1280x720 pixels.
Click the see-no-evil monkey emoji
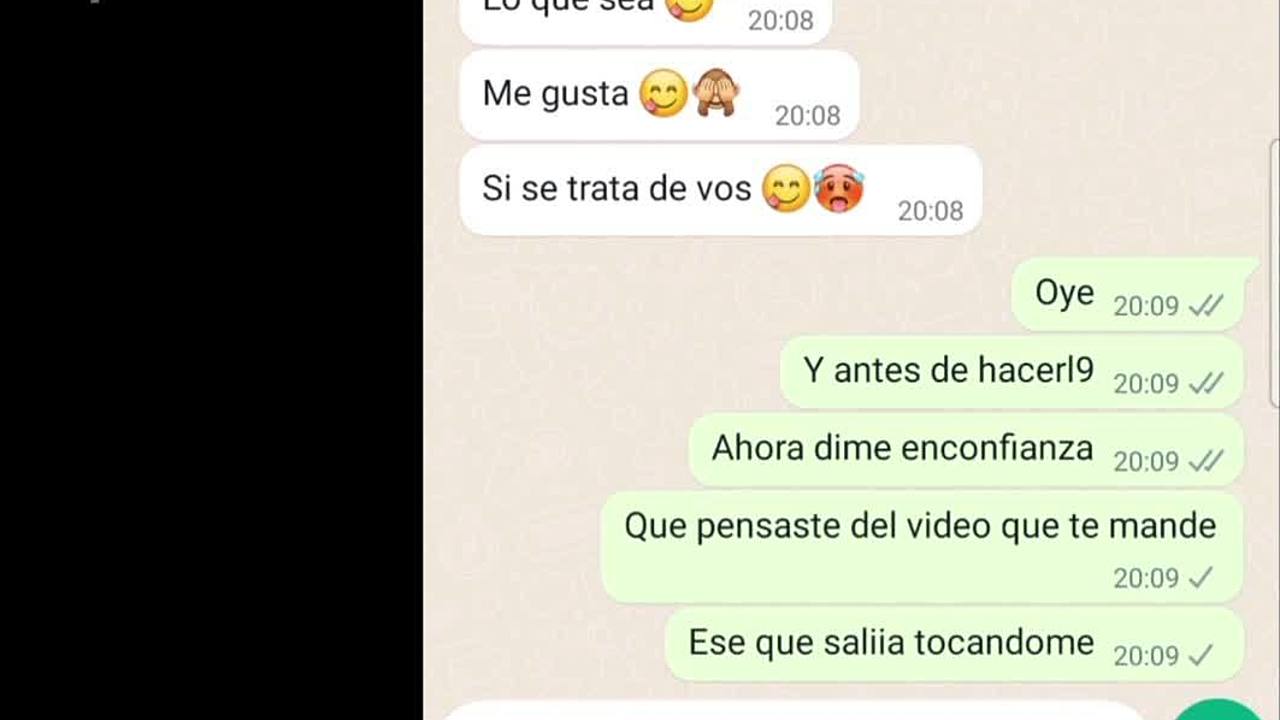(717, 93)
